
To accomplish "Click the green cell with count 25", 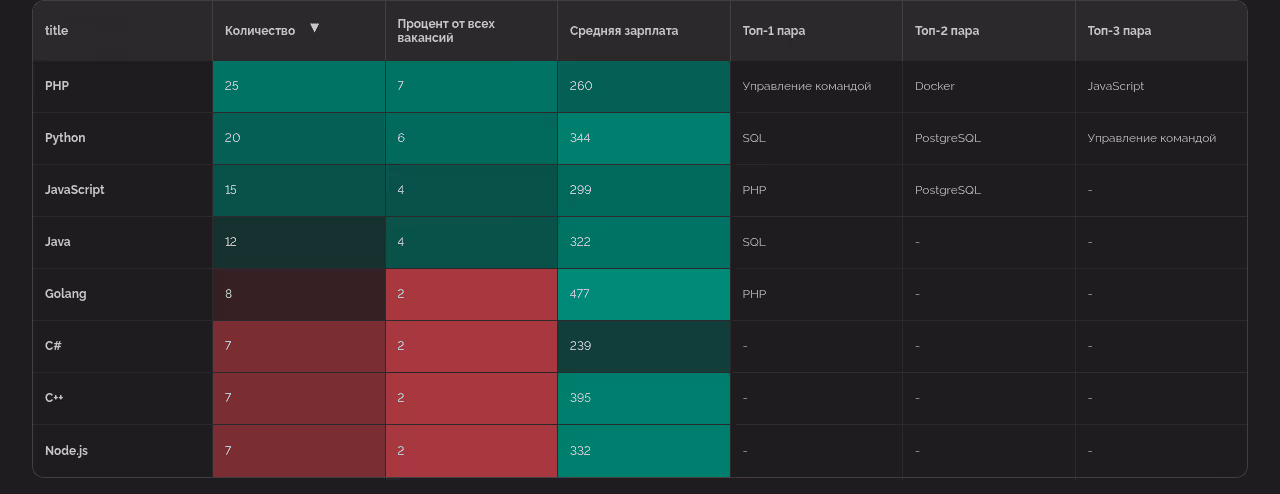I will click(x=298, y=86).
